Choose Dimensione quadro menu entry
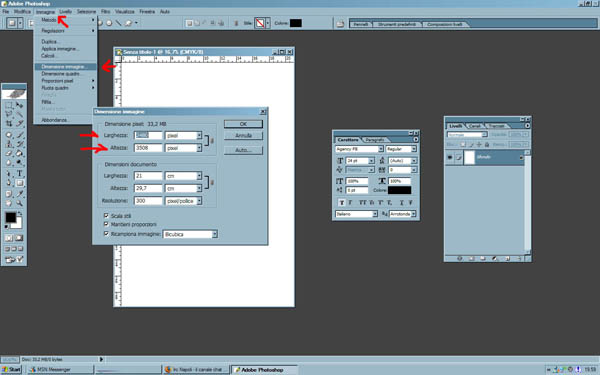This screenshot has width=600, height=375. click(x=60, y=74)
